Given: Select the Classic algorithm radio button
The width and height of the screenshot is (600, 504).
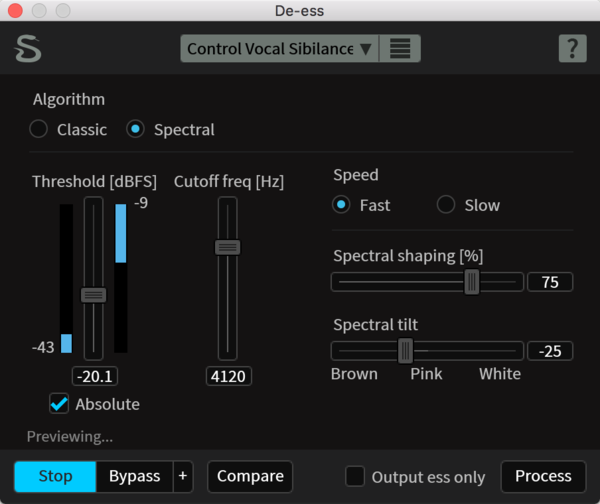Looking at the screenshot, I should 39,129.
